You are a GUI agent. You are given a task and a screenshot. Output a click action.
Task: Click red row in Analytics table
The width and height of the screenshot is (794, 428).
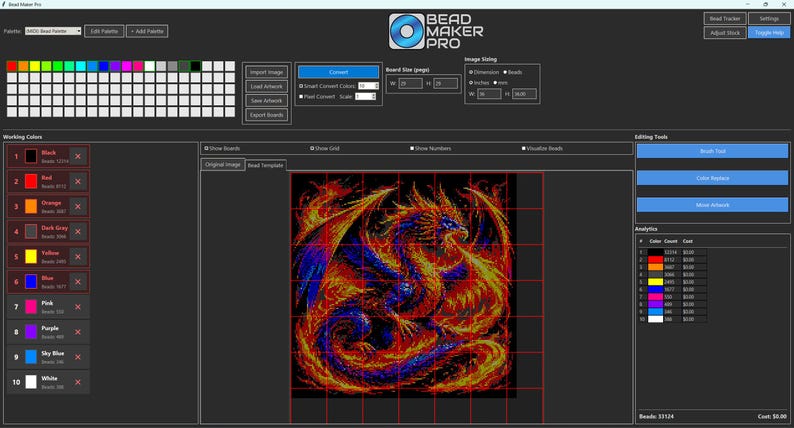(x=672, y=259)
